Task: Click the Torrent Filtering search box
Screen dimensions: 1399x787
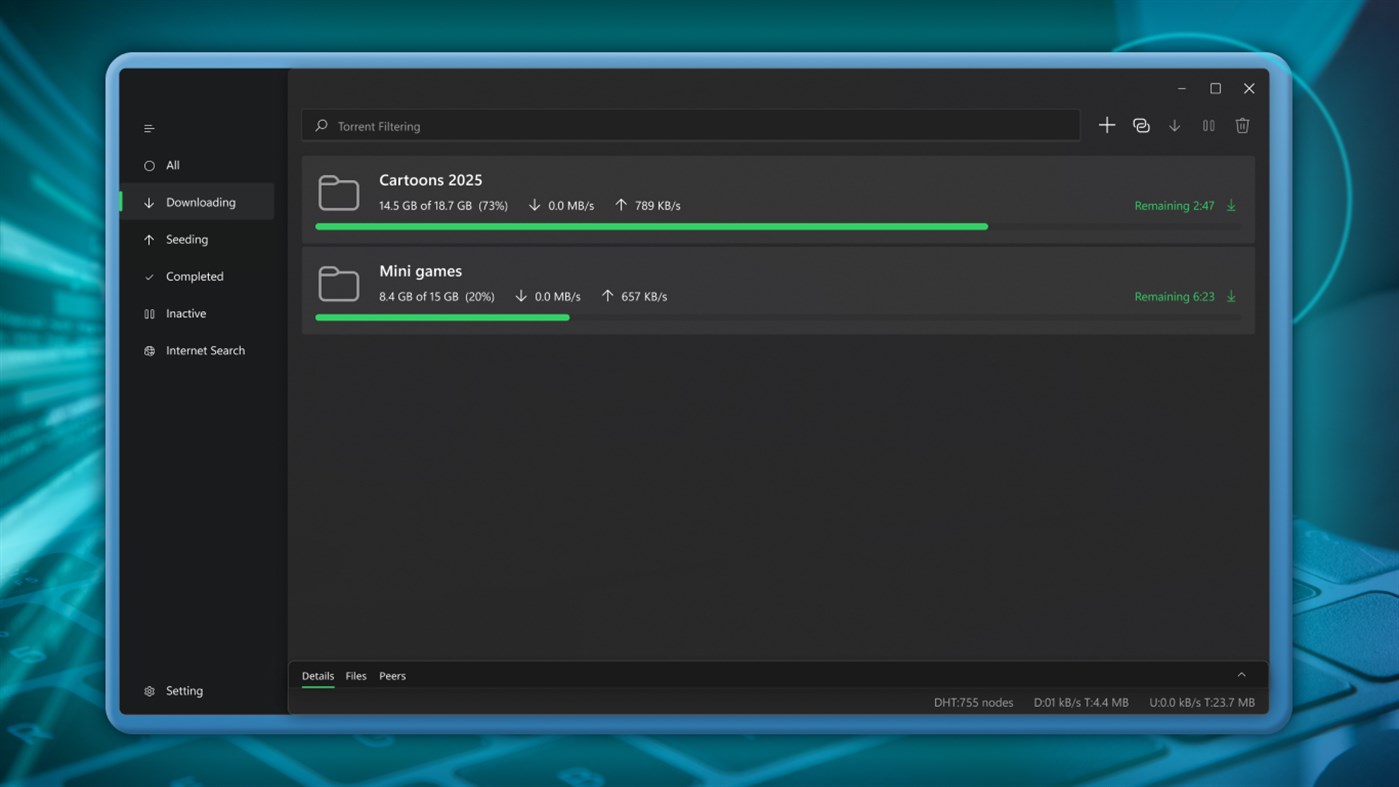Action: click(x=690, y=126)
